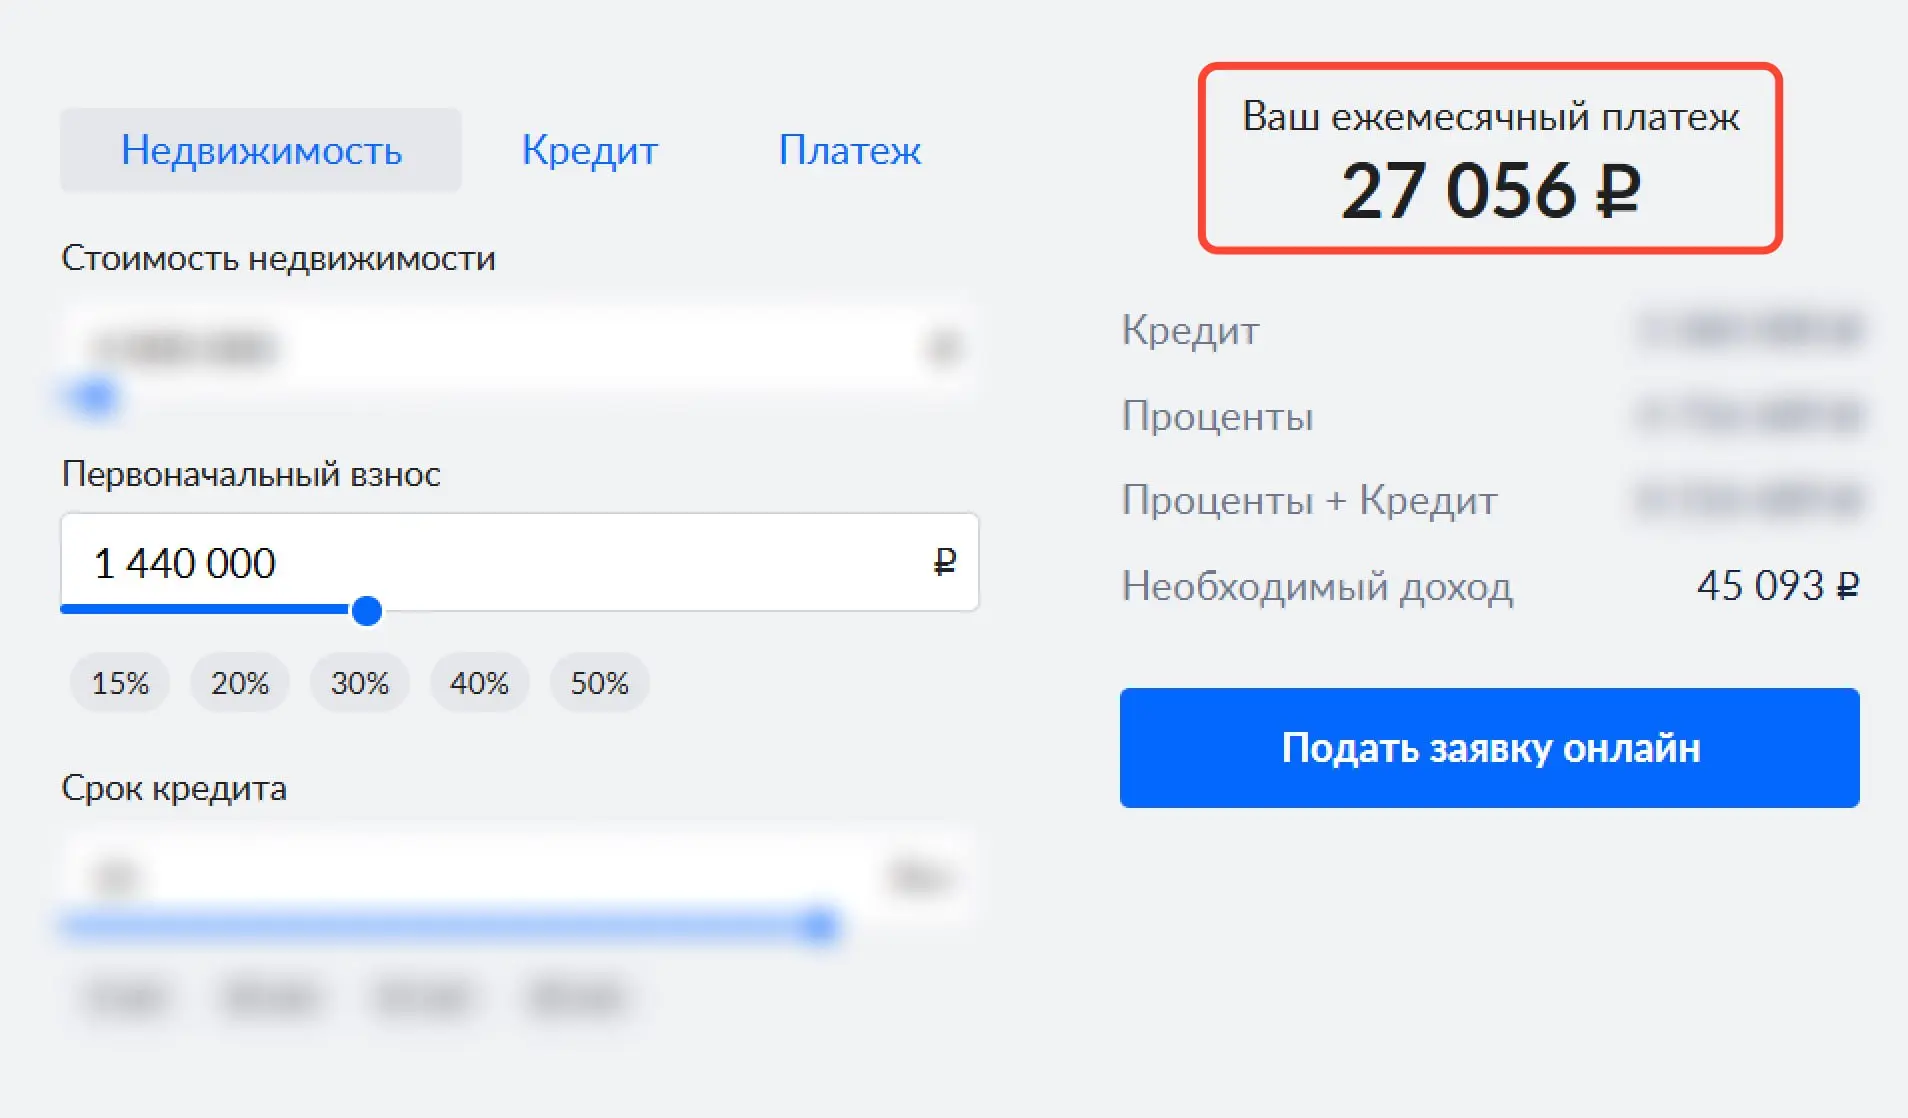The image size is (1908, 1118).
Task: Click the Необходимый доход value 45 093 ₽
Action: tap(1778, 585)
